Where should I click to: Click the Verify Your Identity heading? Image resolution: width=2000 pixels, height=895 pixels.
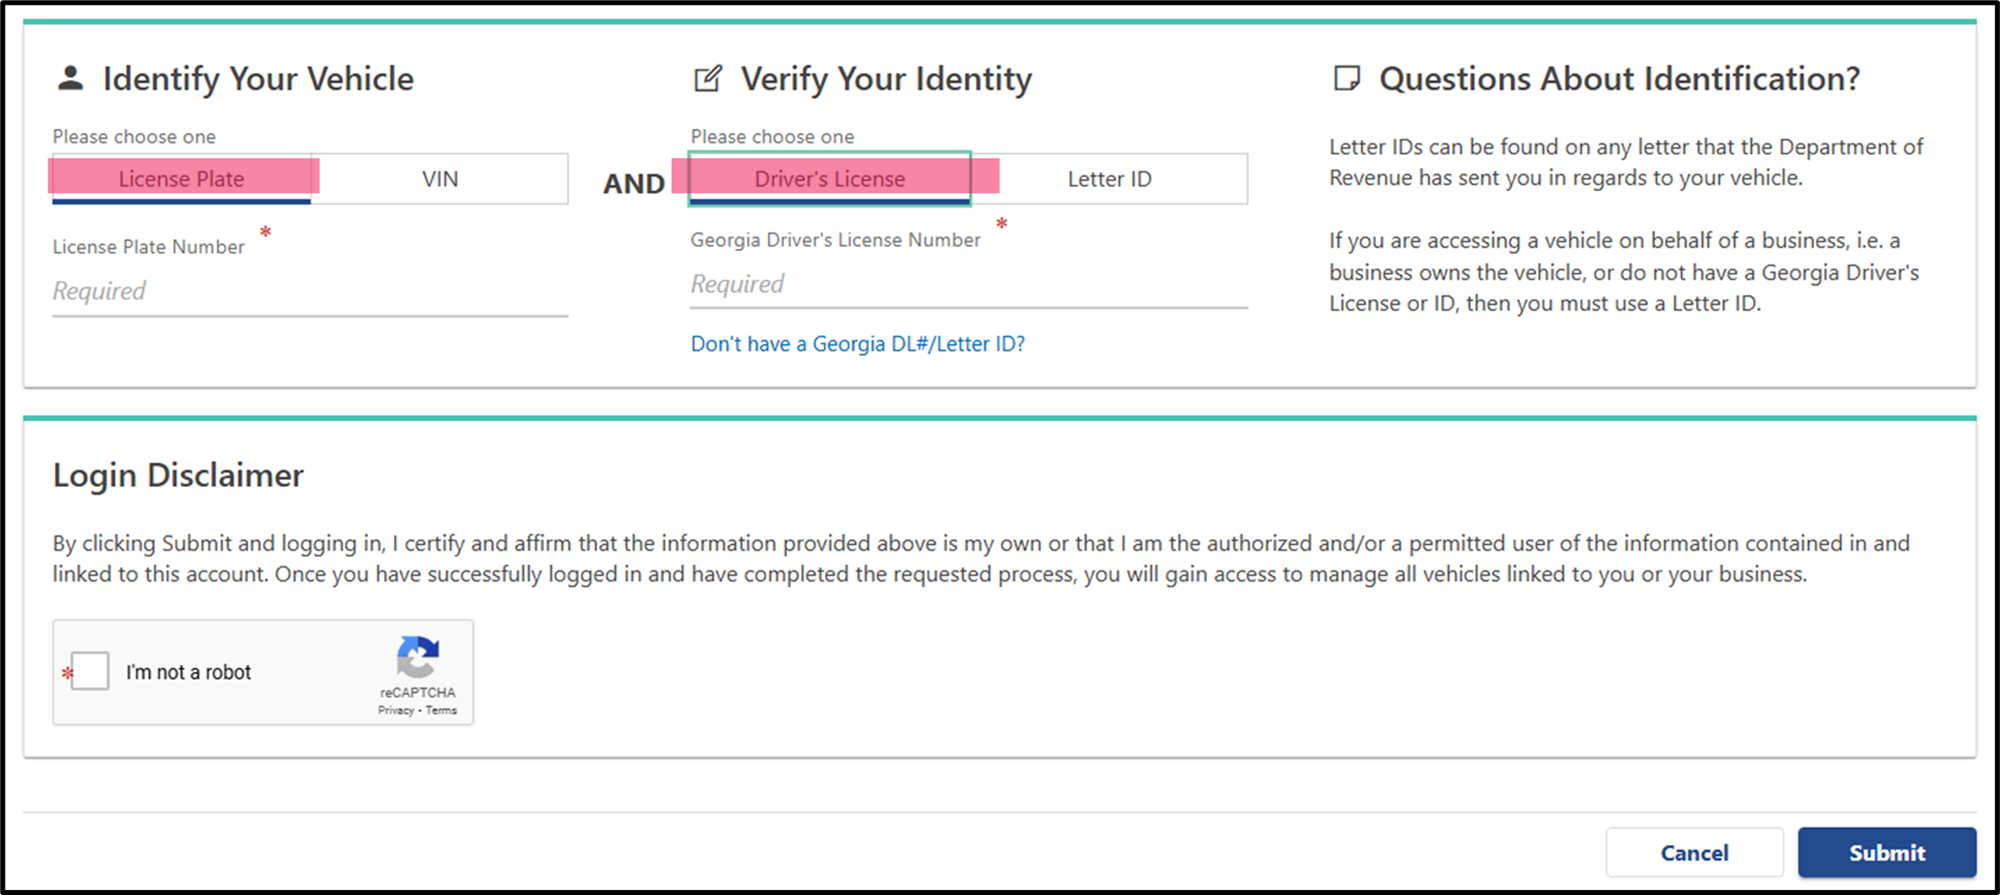[886, 79]
